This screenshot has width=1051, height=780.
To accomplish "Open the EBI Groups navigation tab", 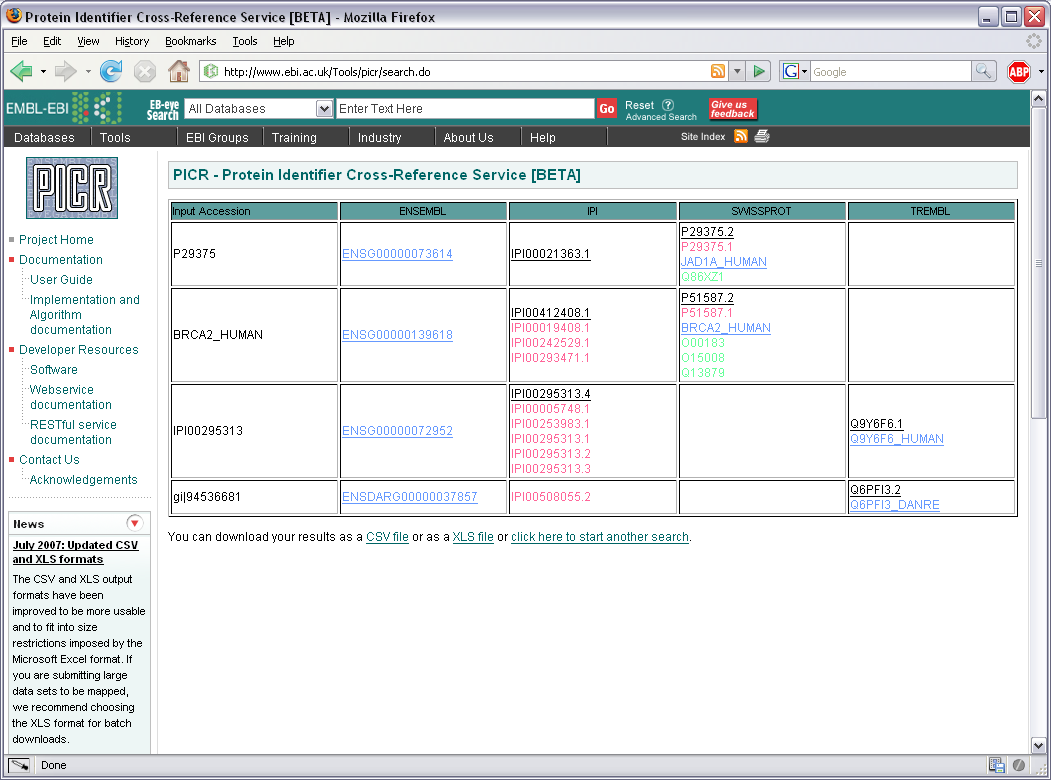I will (217, 137).
